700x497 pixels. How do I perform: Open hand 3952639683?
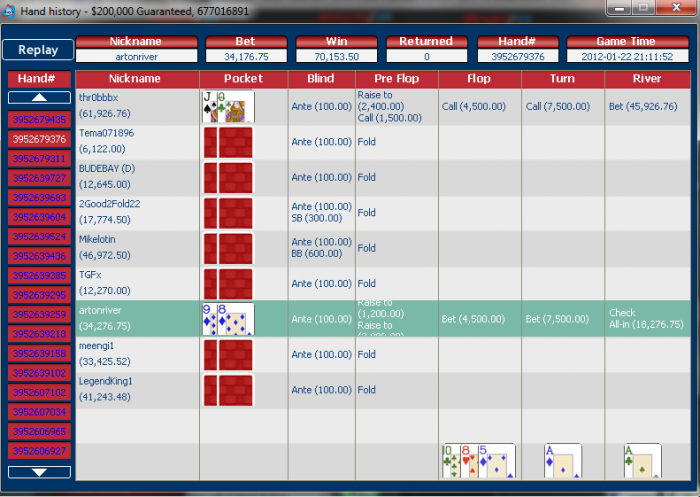pos(39,197)
